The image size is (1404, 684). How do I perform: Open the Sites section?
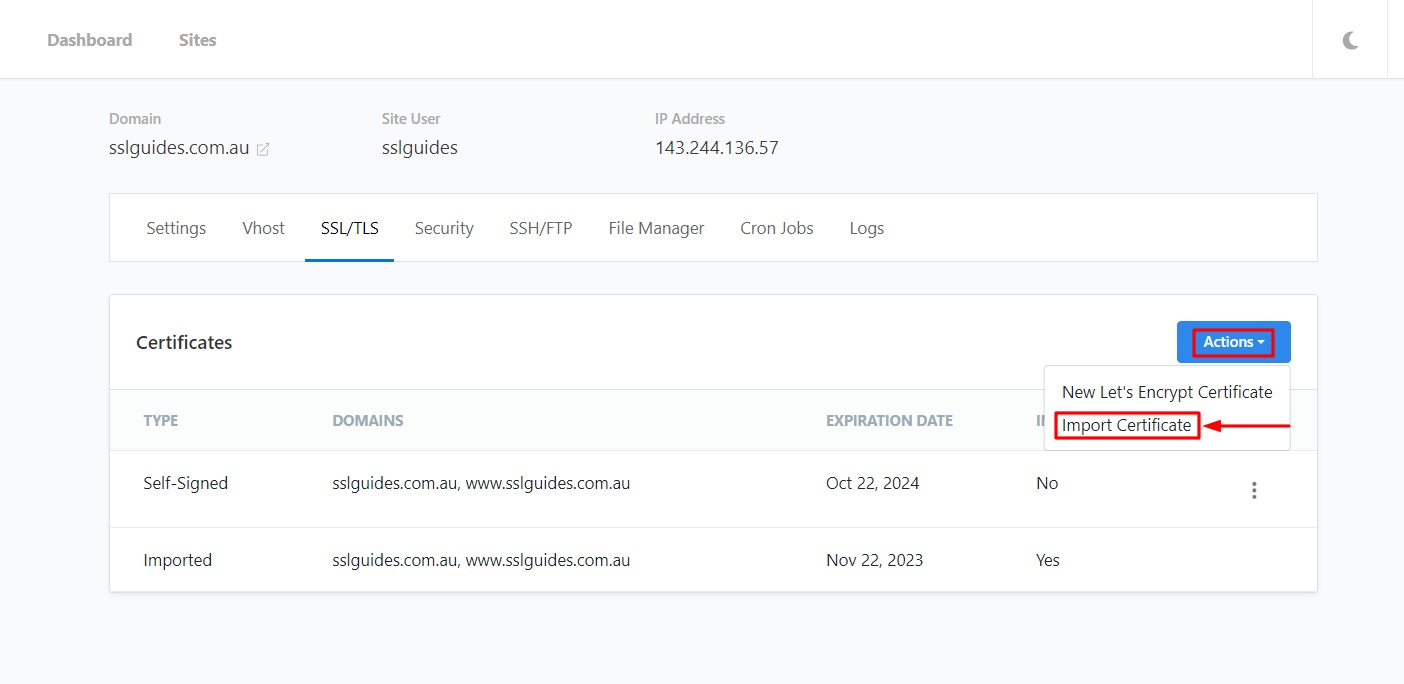197,40
